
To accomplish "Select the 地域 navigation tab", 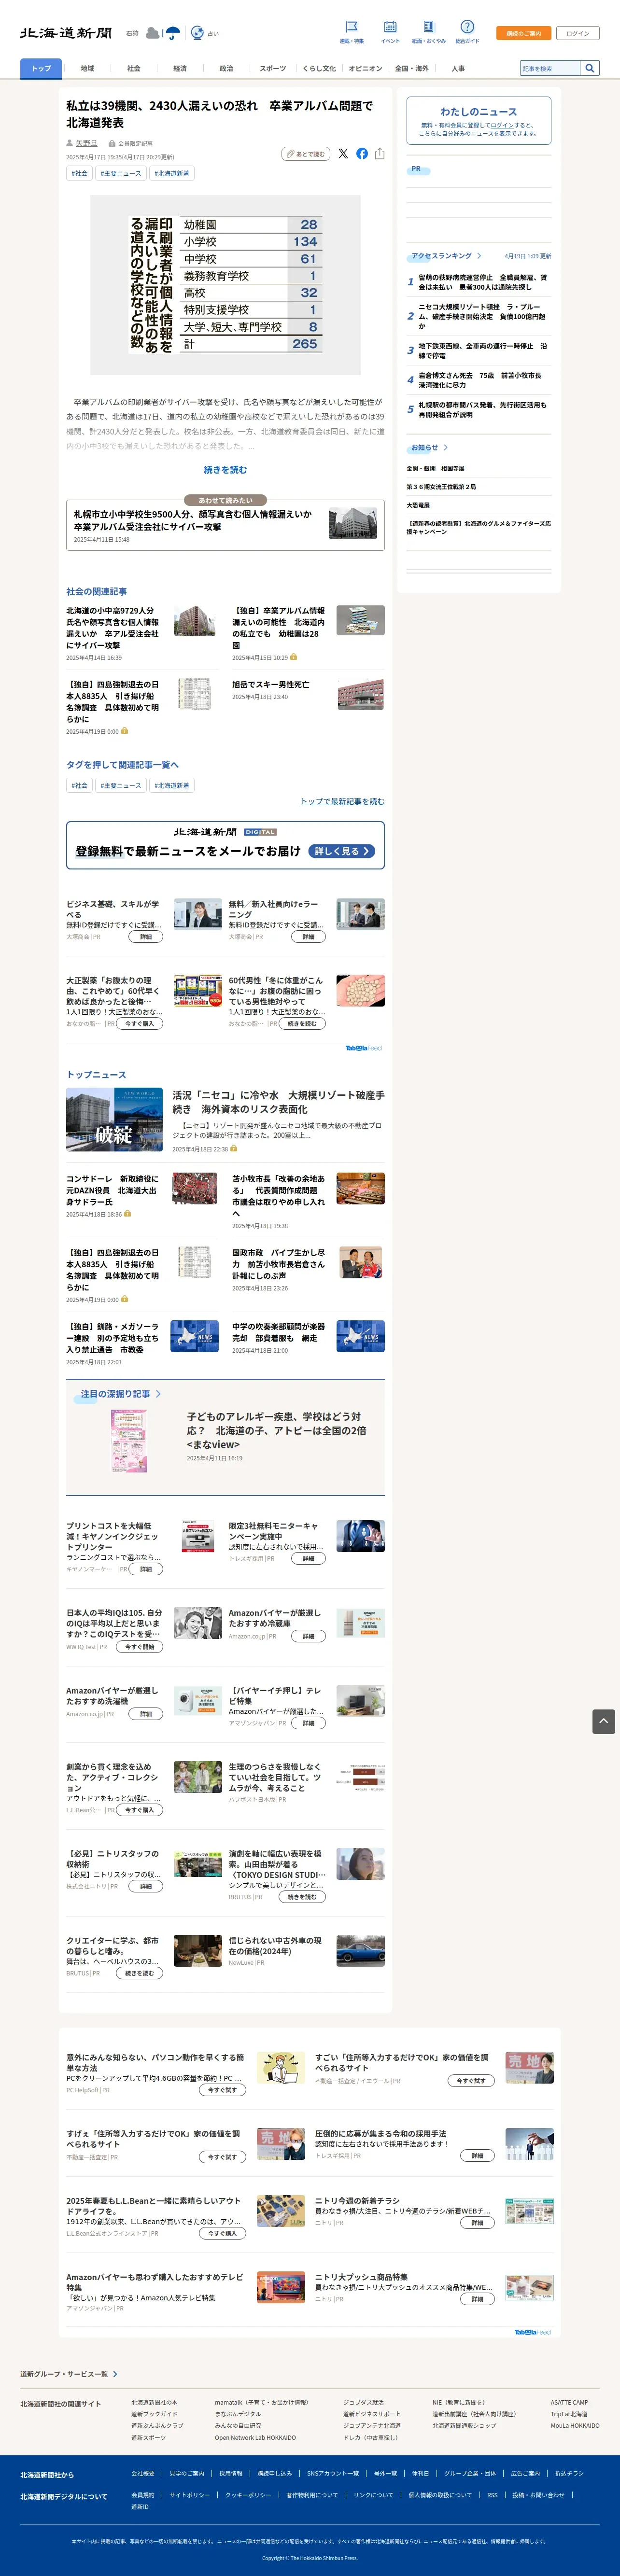I will pos(87,68).
